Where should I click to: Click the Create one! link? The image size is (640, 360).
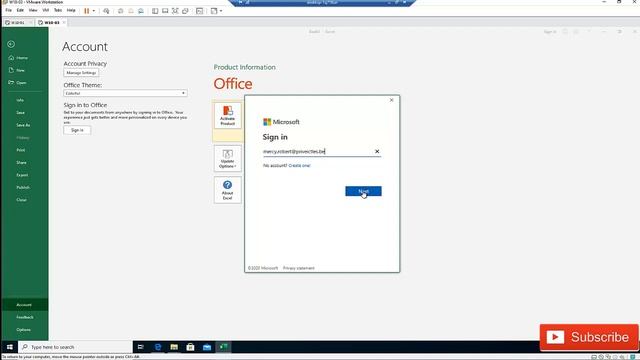[300, 166]
